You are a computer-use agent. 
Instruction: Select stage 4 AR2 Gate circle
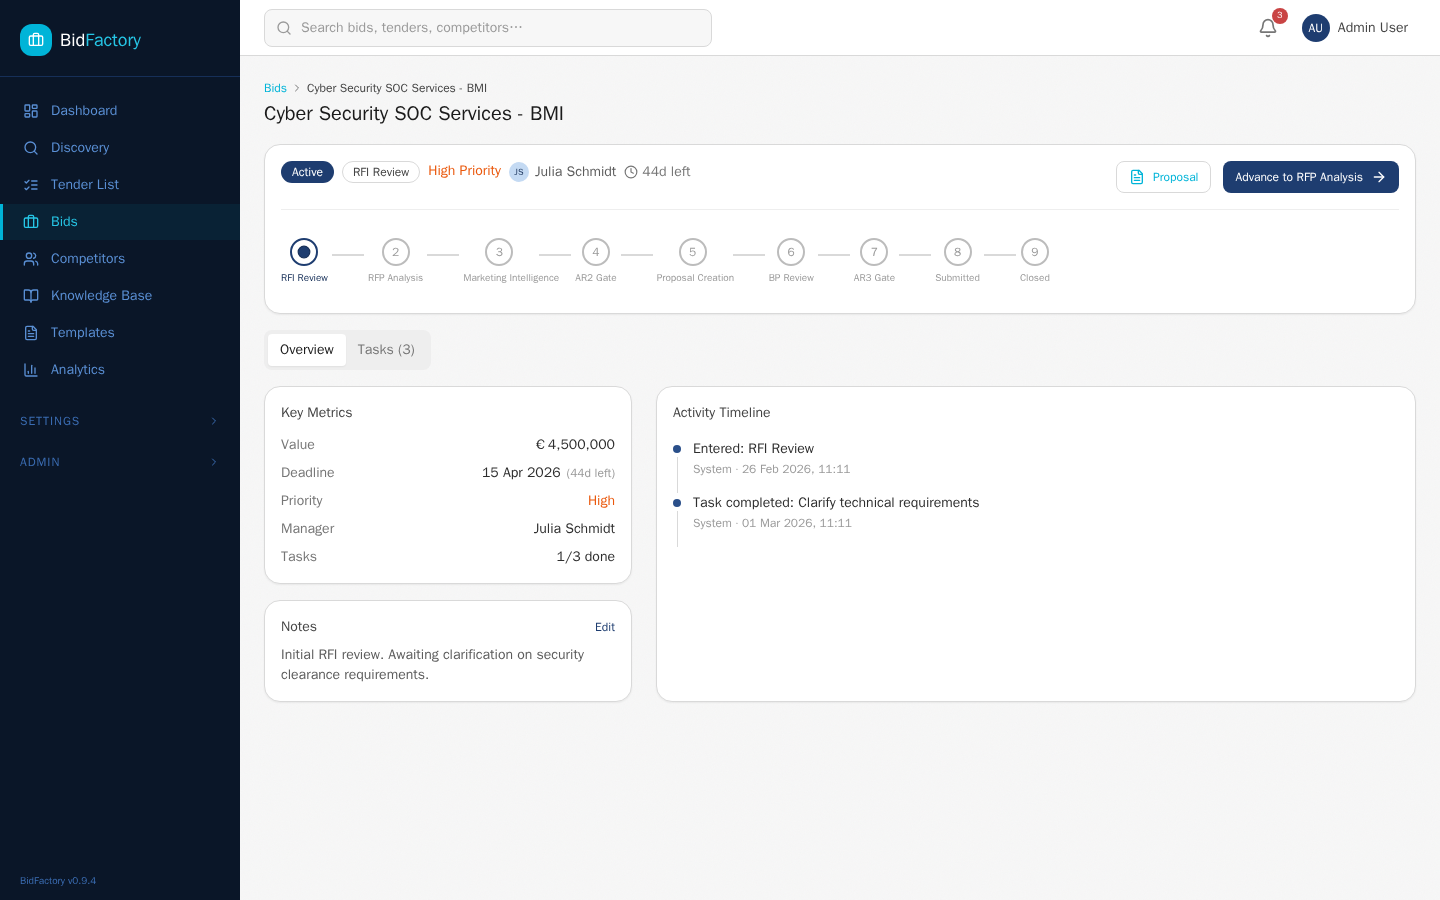pyautogui.click(x=596, y=252)
